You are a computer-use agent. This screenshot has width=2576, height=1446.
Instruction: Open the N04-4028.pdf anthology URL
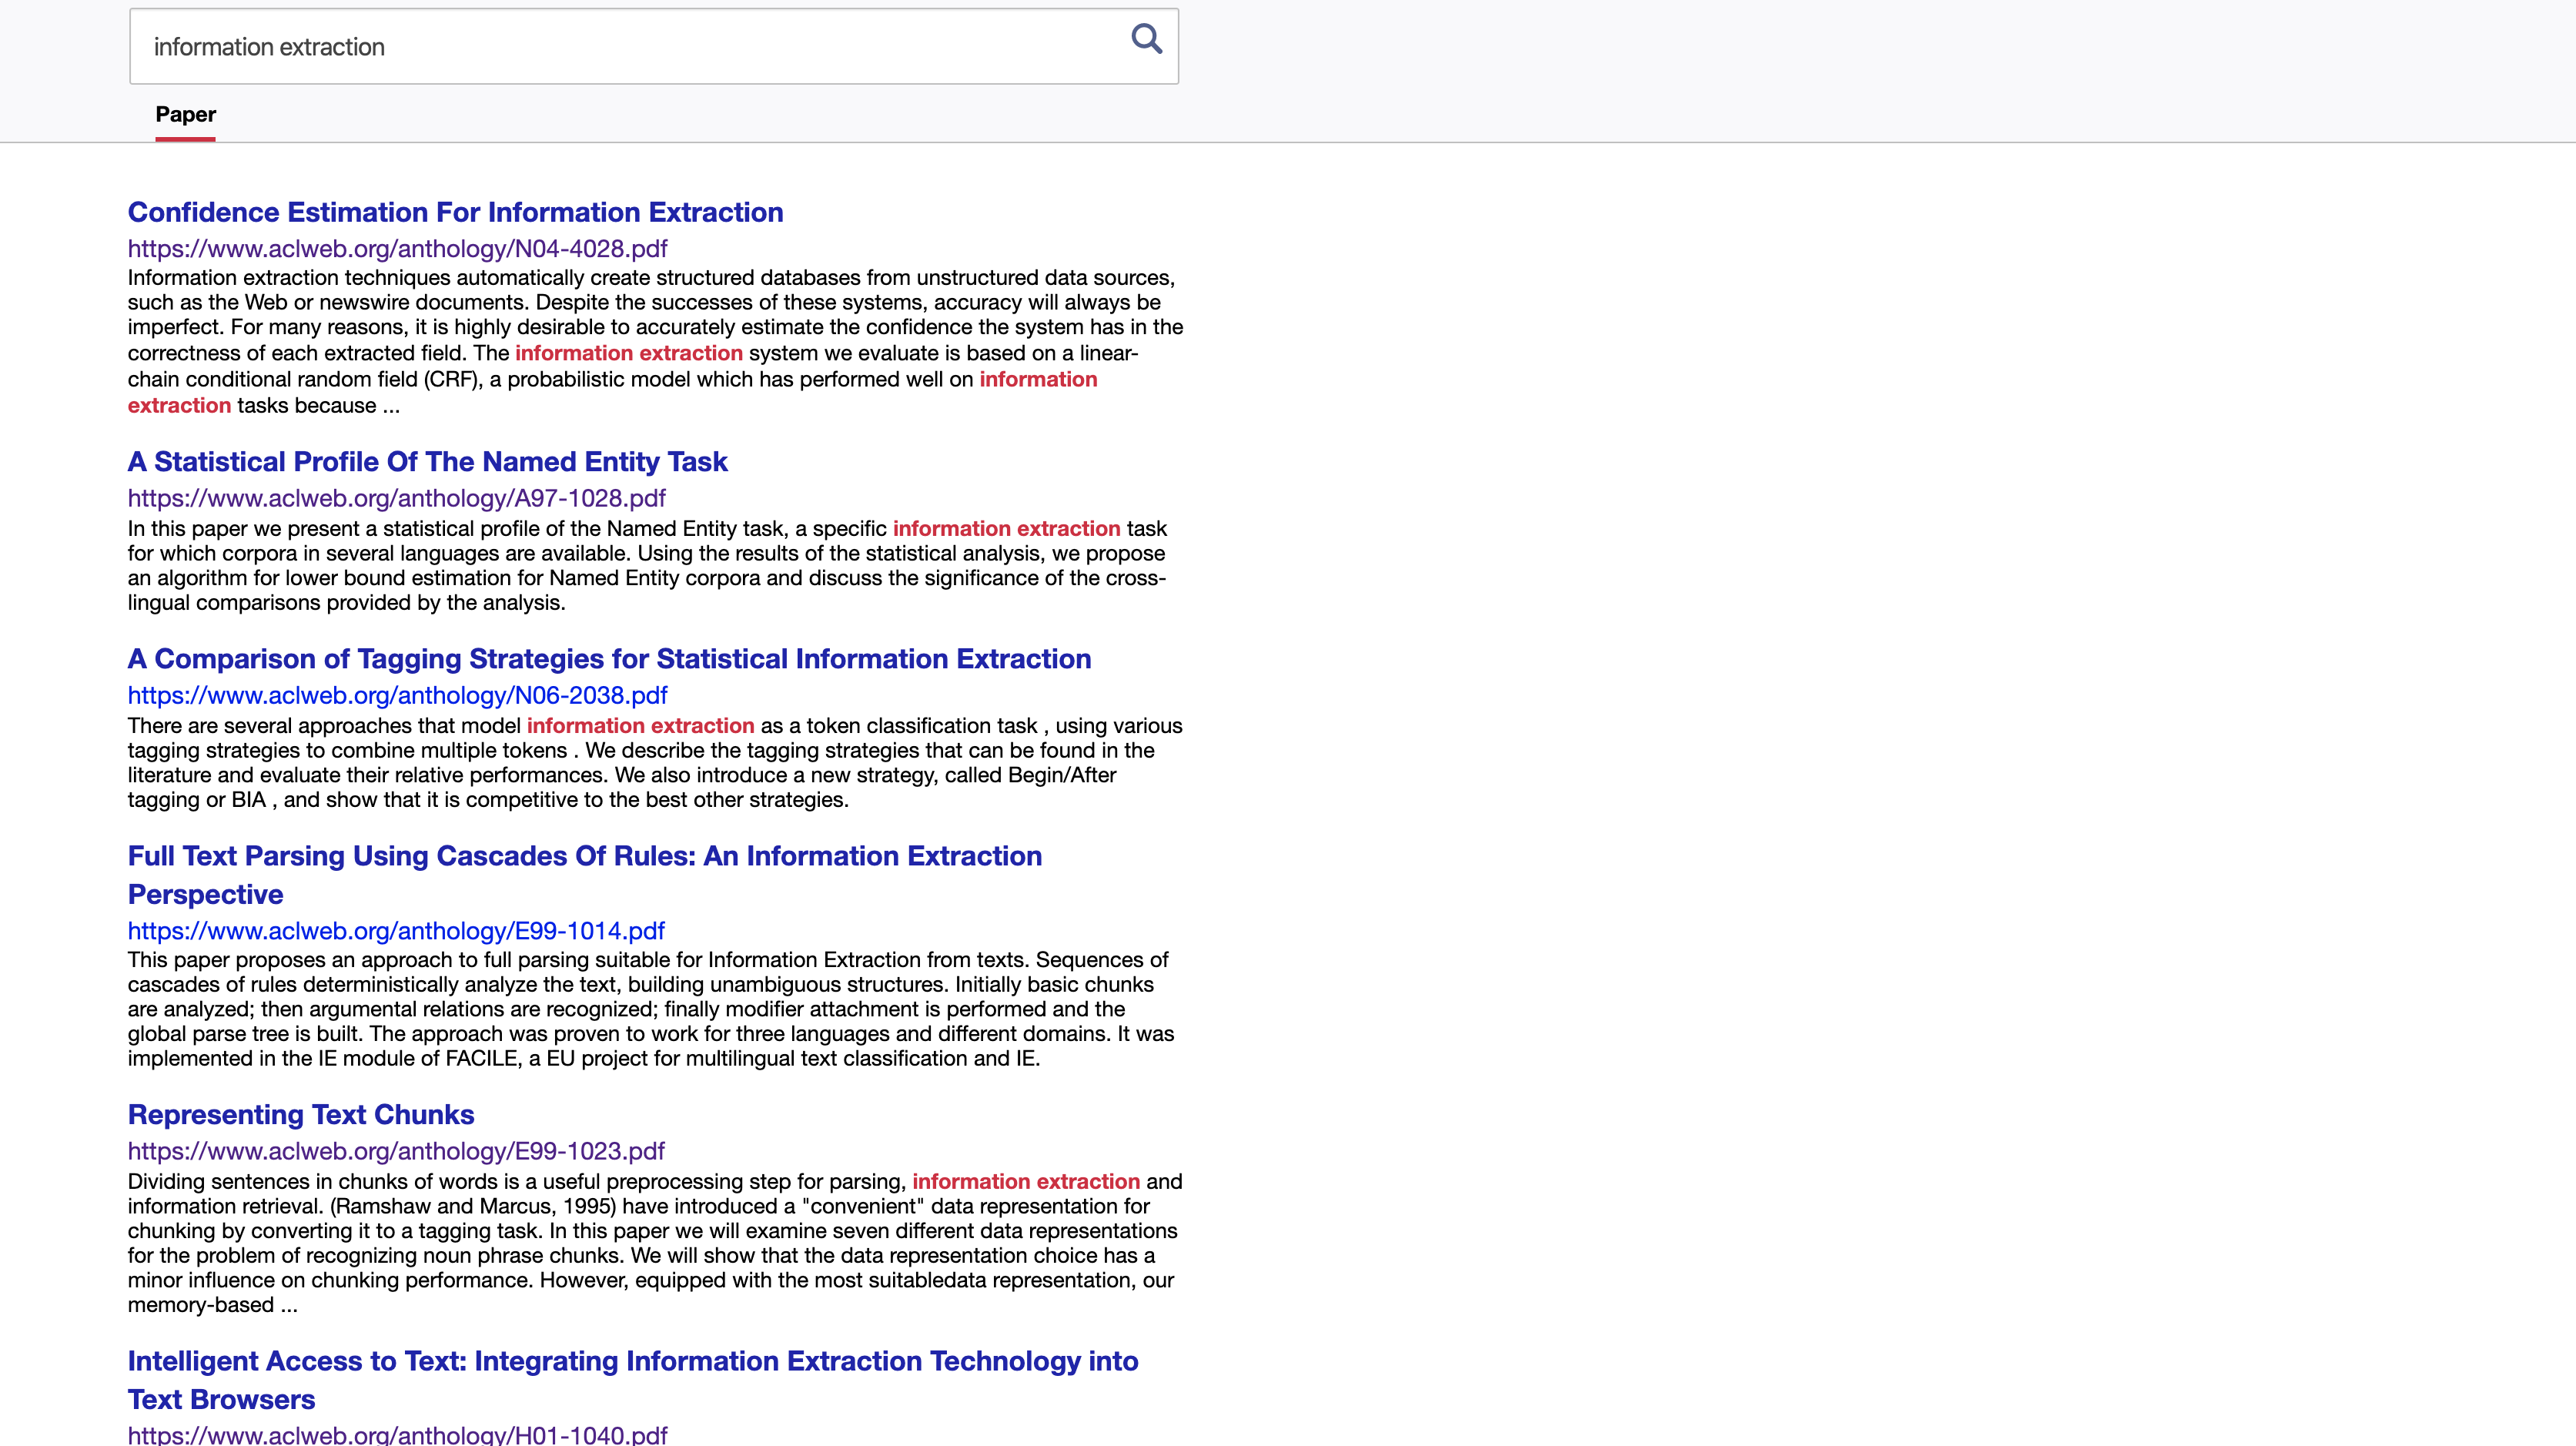397,249
